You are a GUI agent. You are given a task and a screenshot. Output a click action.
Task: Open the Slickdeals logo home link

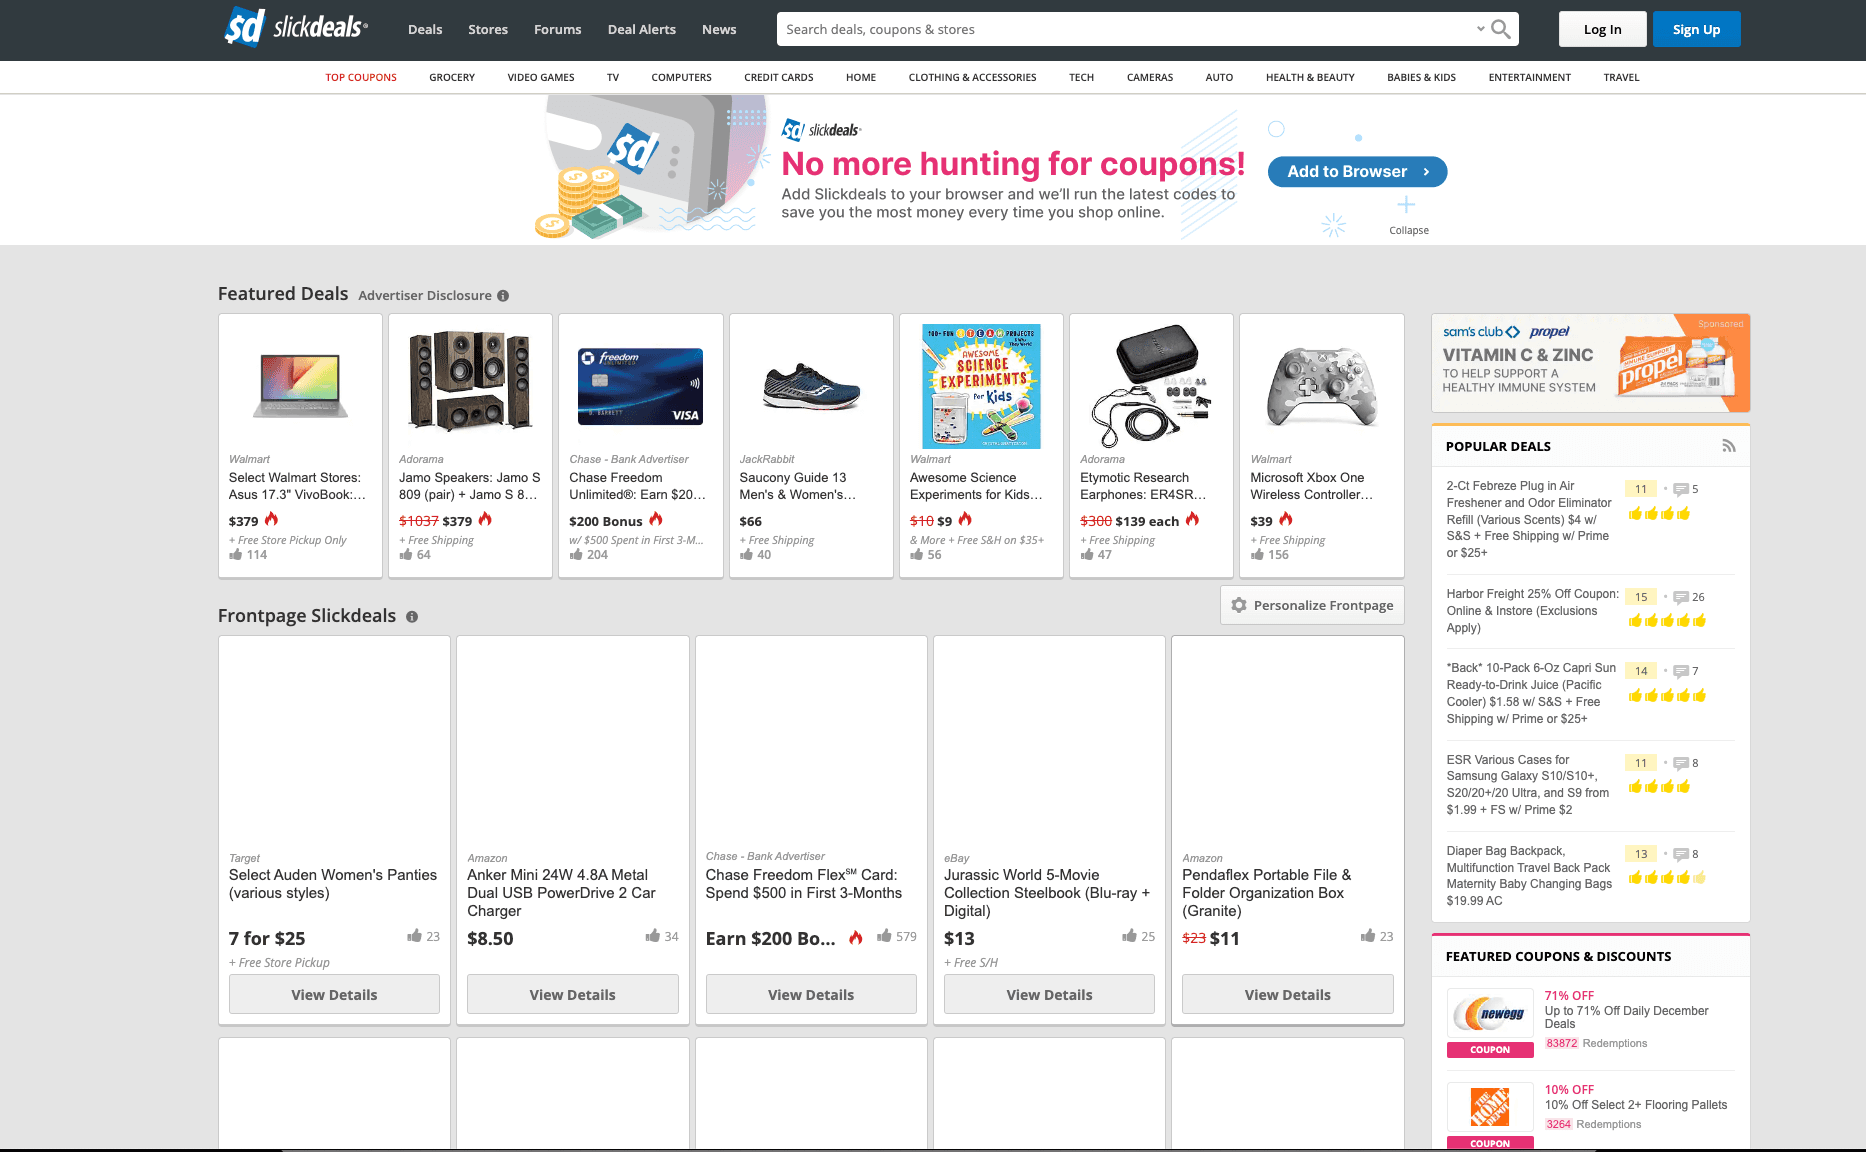coord(296,28)
